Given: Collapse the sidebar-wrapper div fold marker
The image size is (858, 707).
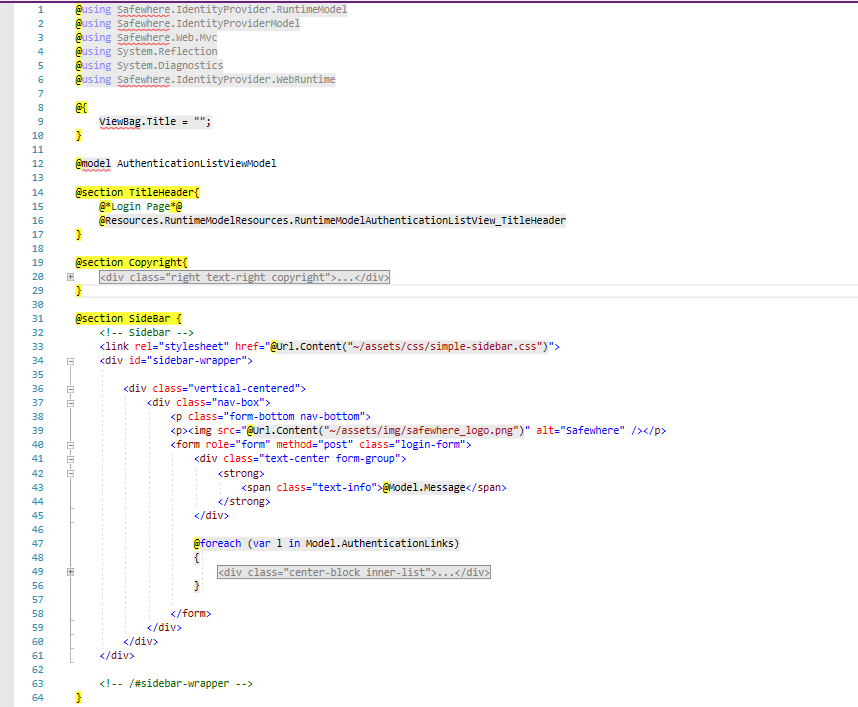Looking at the screenshot, I should point(71,361).
